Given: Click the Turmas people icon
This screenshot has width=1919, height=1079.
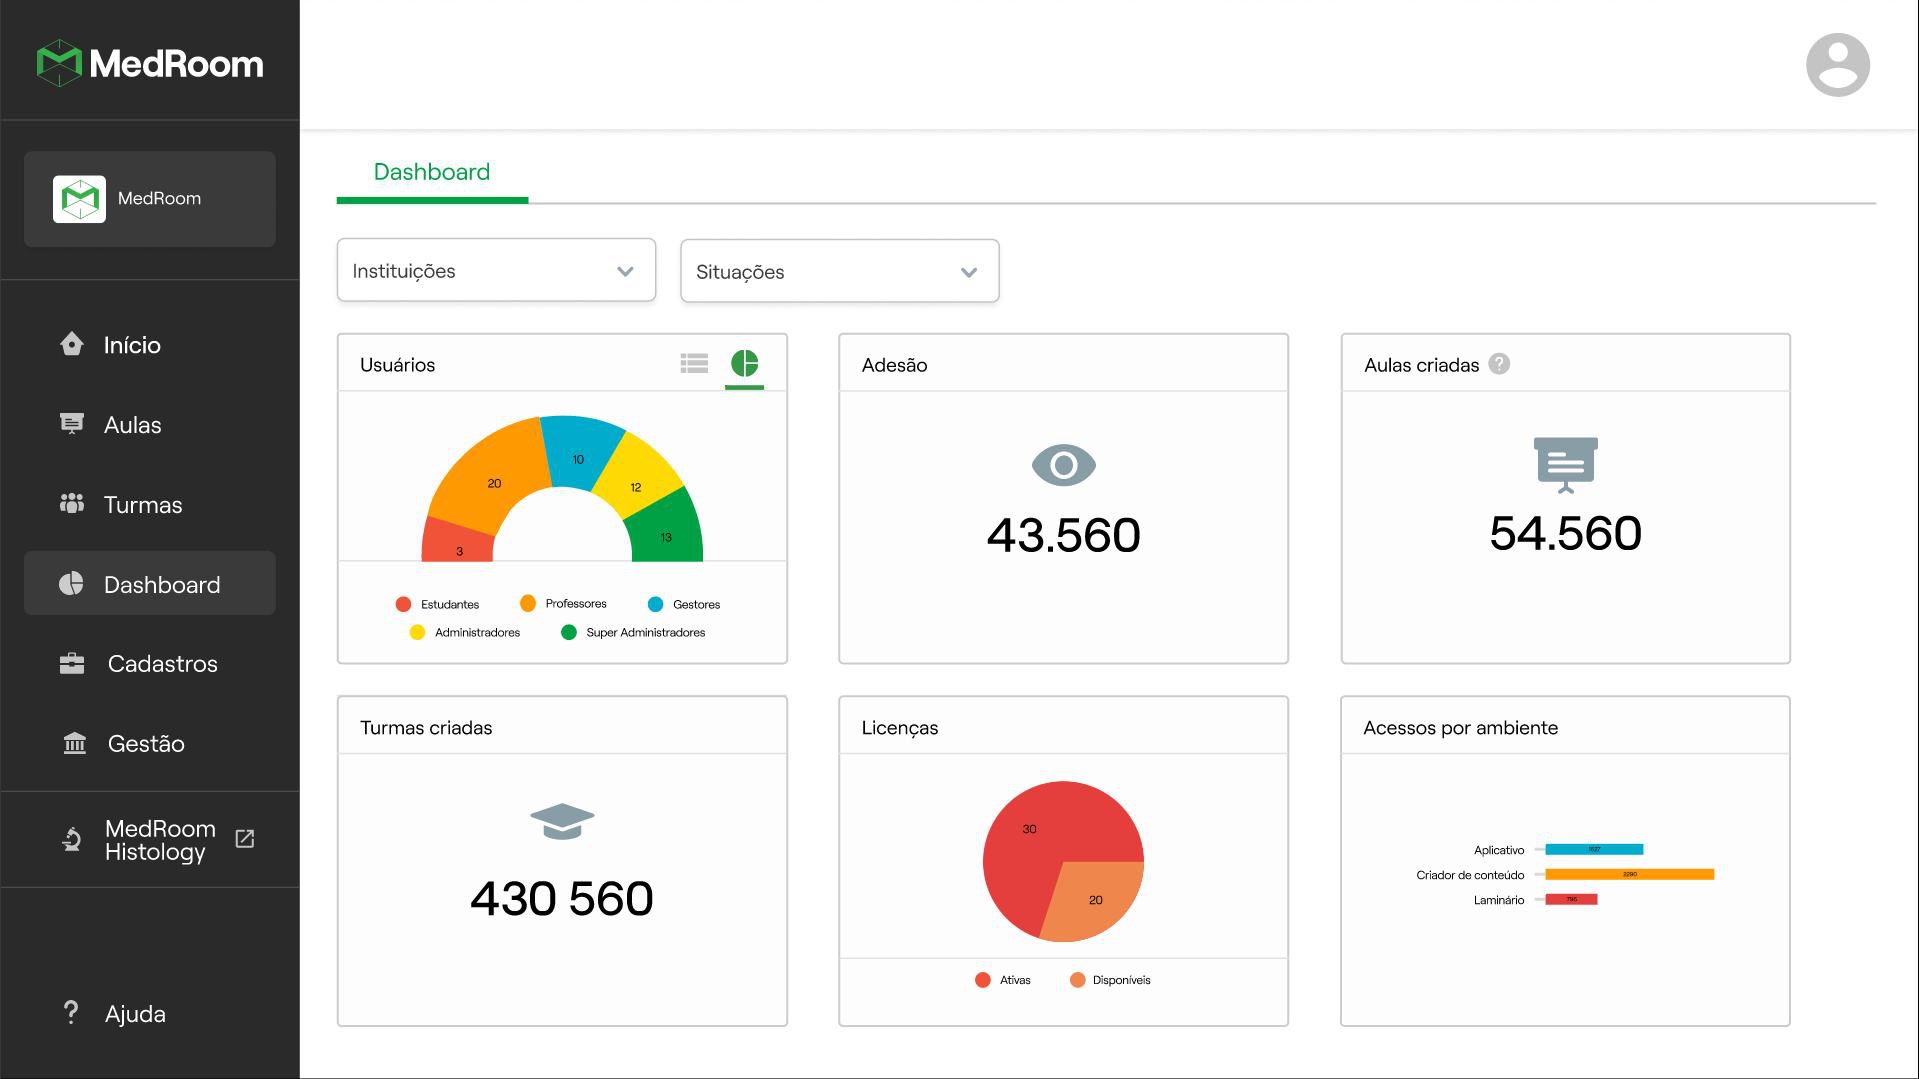Looking at the screenshot, I should 72,503.
